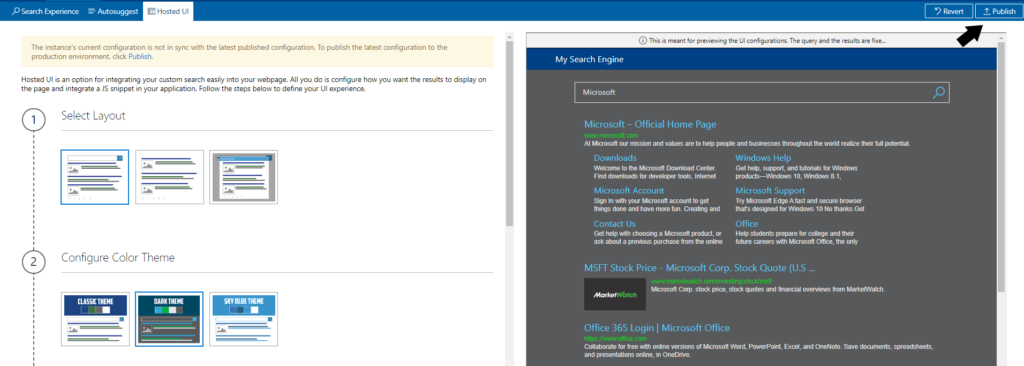
Task: Click the Publish button
Action: (x=998, y=11)
